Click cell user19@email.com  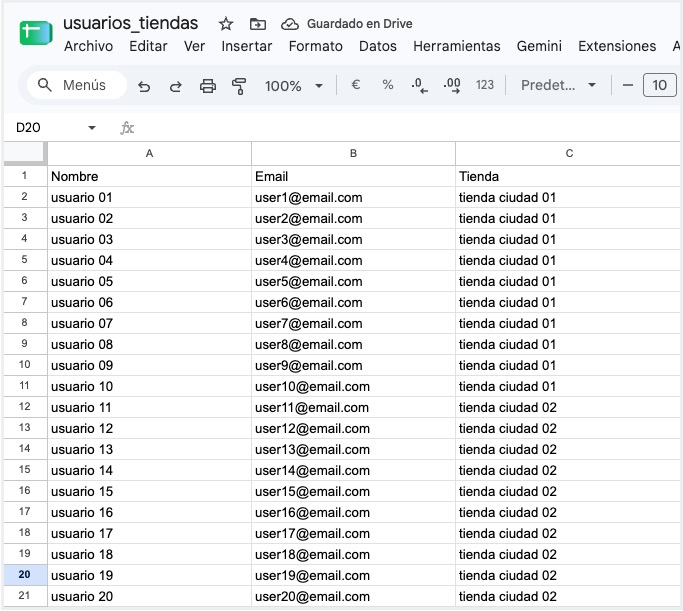pyautogui.click(x=353, y=575)
